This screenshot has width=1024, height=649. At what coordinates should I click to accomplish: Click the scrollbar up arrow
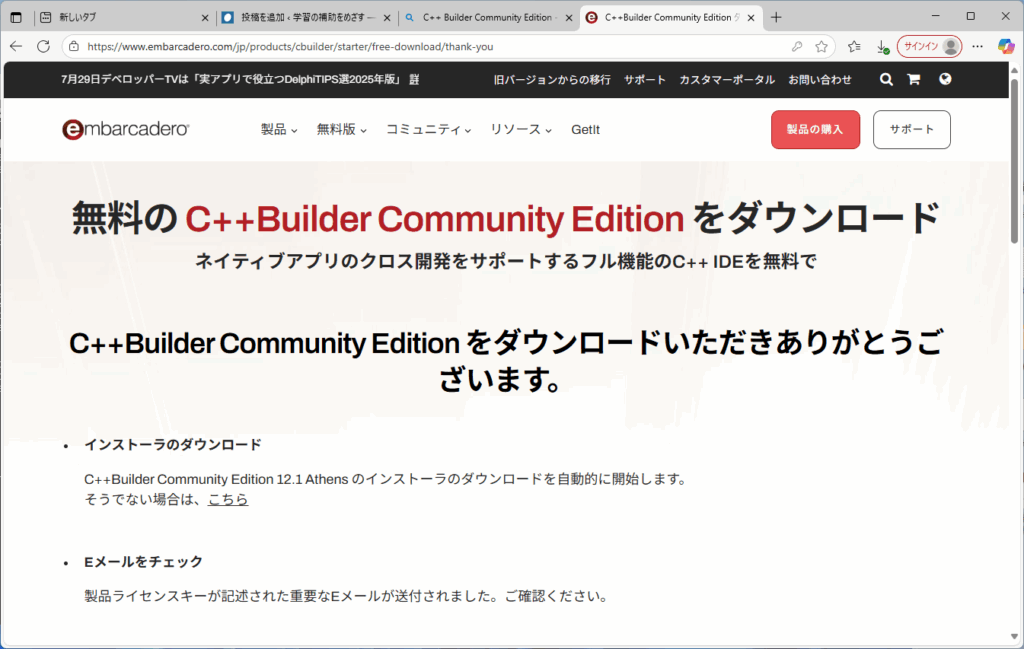coord(1014,70)
